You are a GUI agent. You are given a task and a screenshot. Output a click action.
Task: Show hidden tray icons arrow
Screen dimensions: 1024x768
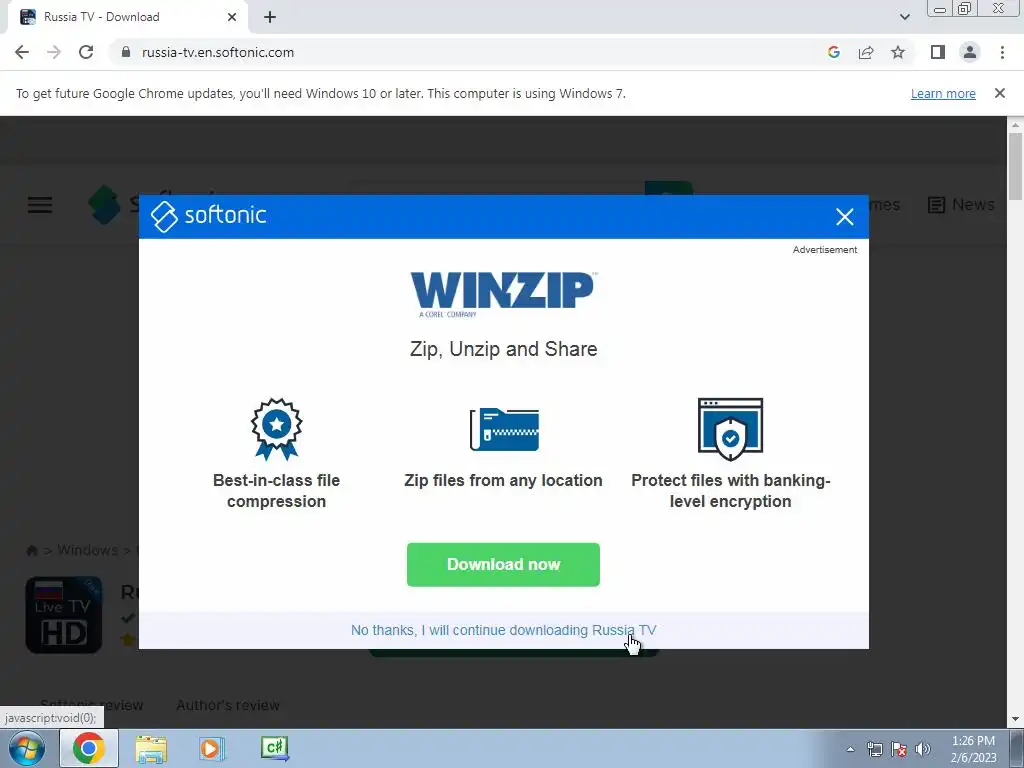point(850,749)
